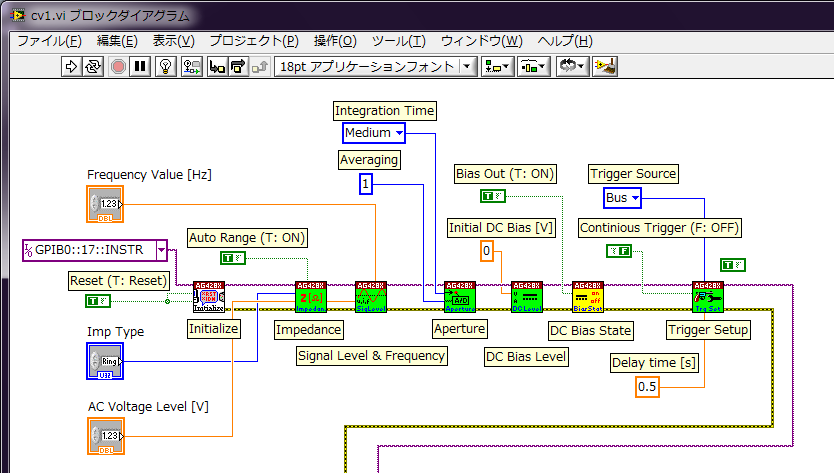Image resolution: width=834 pixels, height=473 pixels.
Task: Click the Averaging numeric constant 1
Action: [x=365, y=184]
